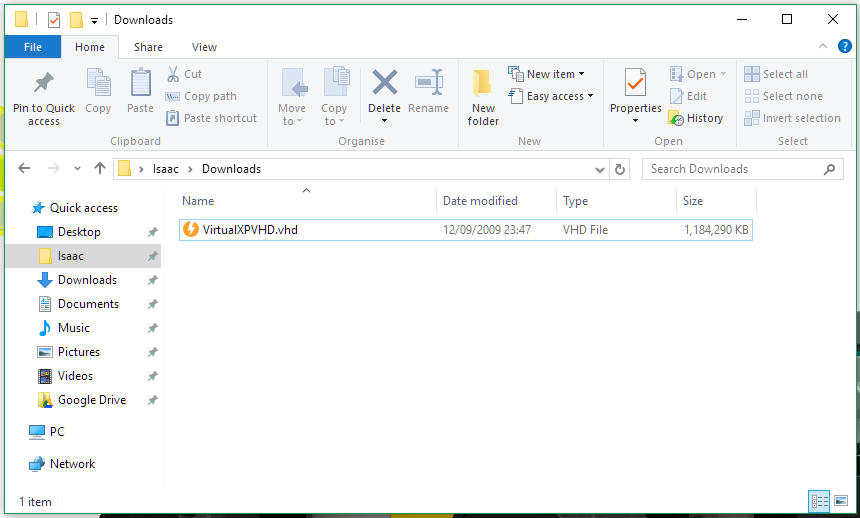Image resolution: width=860 pixels, height=518 pixels.
Task: Open Help question mark icon
Action: click(845, 47)
